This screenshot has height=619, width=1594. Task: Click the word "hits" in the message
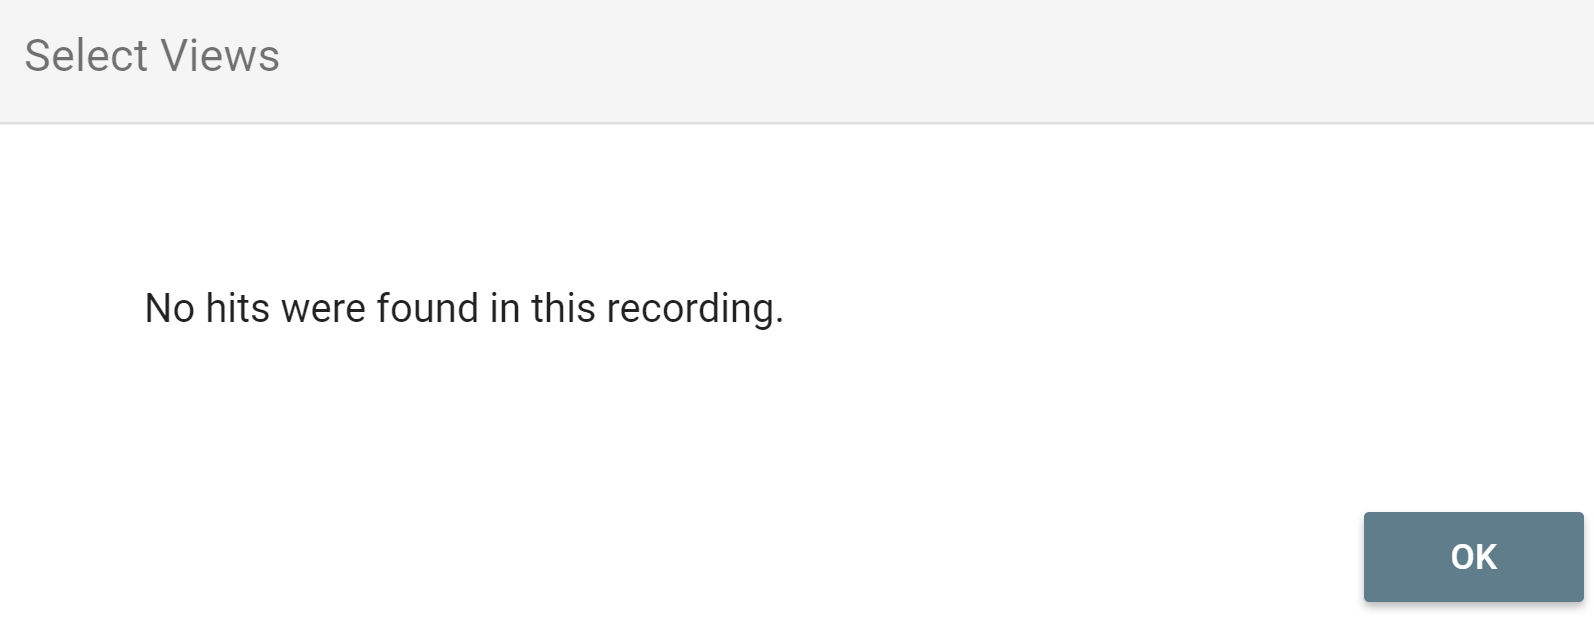237,308
